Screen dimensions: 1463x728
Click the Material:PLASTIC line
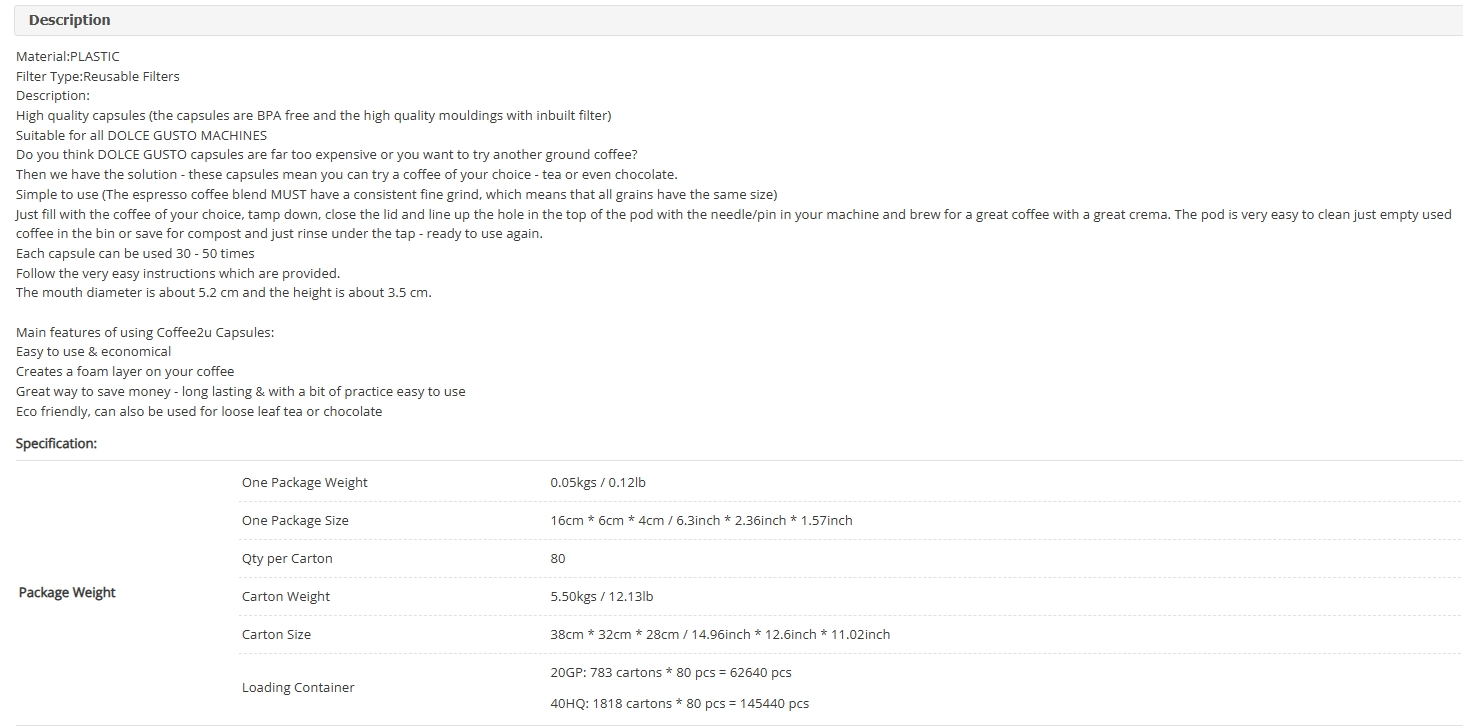[x=67, y=57]
